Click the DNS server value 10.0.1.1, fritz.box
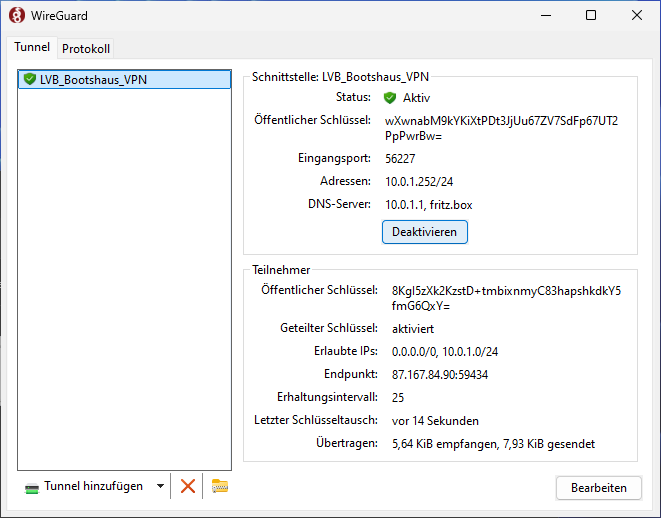 click(x=429, y=205)
